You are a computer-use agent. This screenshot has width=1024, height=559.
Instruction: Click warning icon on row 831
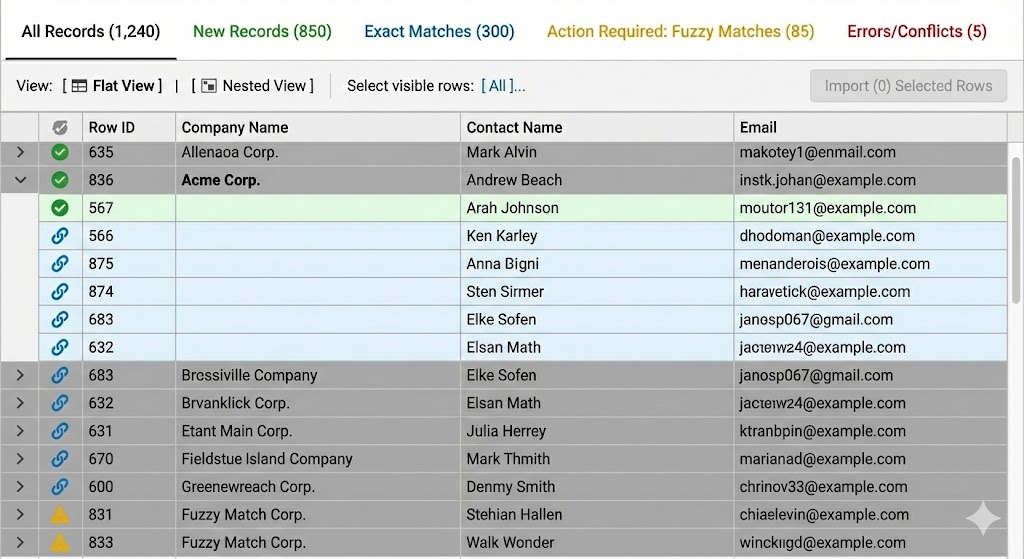60,516
